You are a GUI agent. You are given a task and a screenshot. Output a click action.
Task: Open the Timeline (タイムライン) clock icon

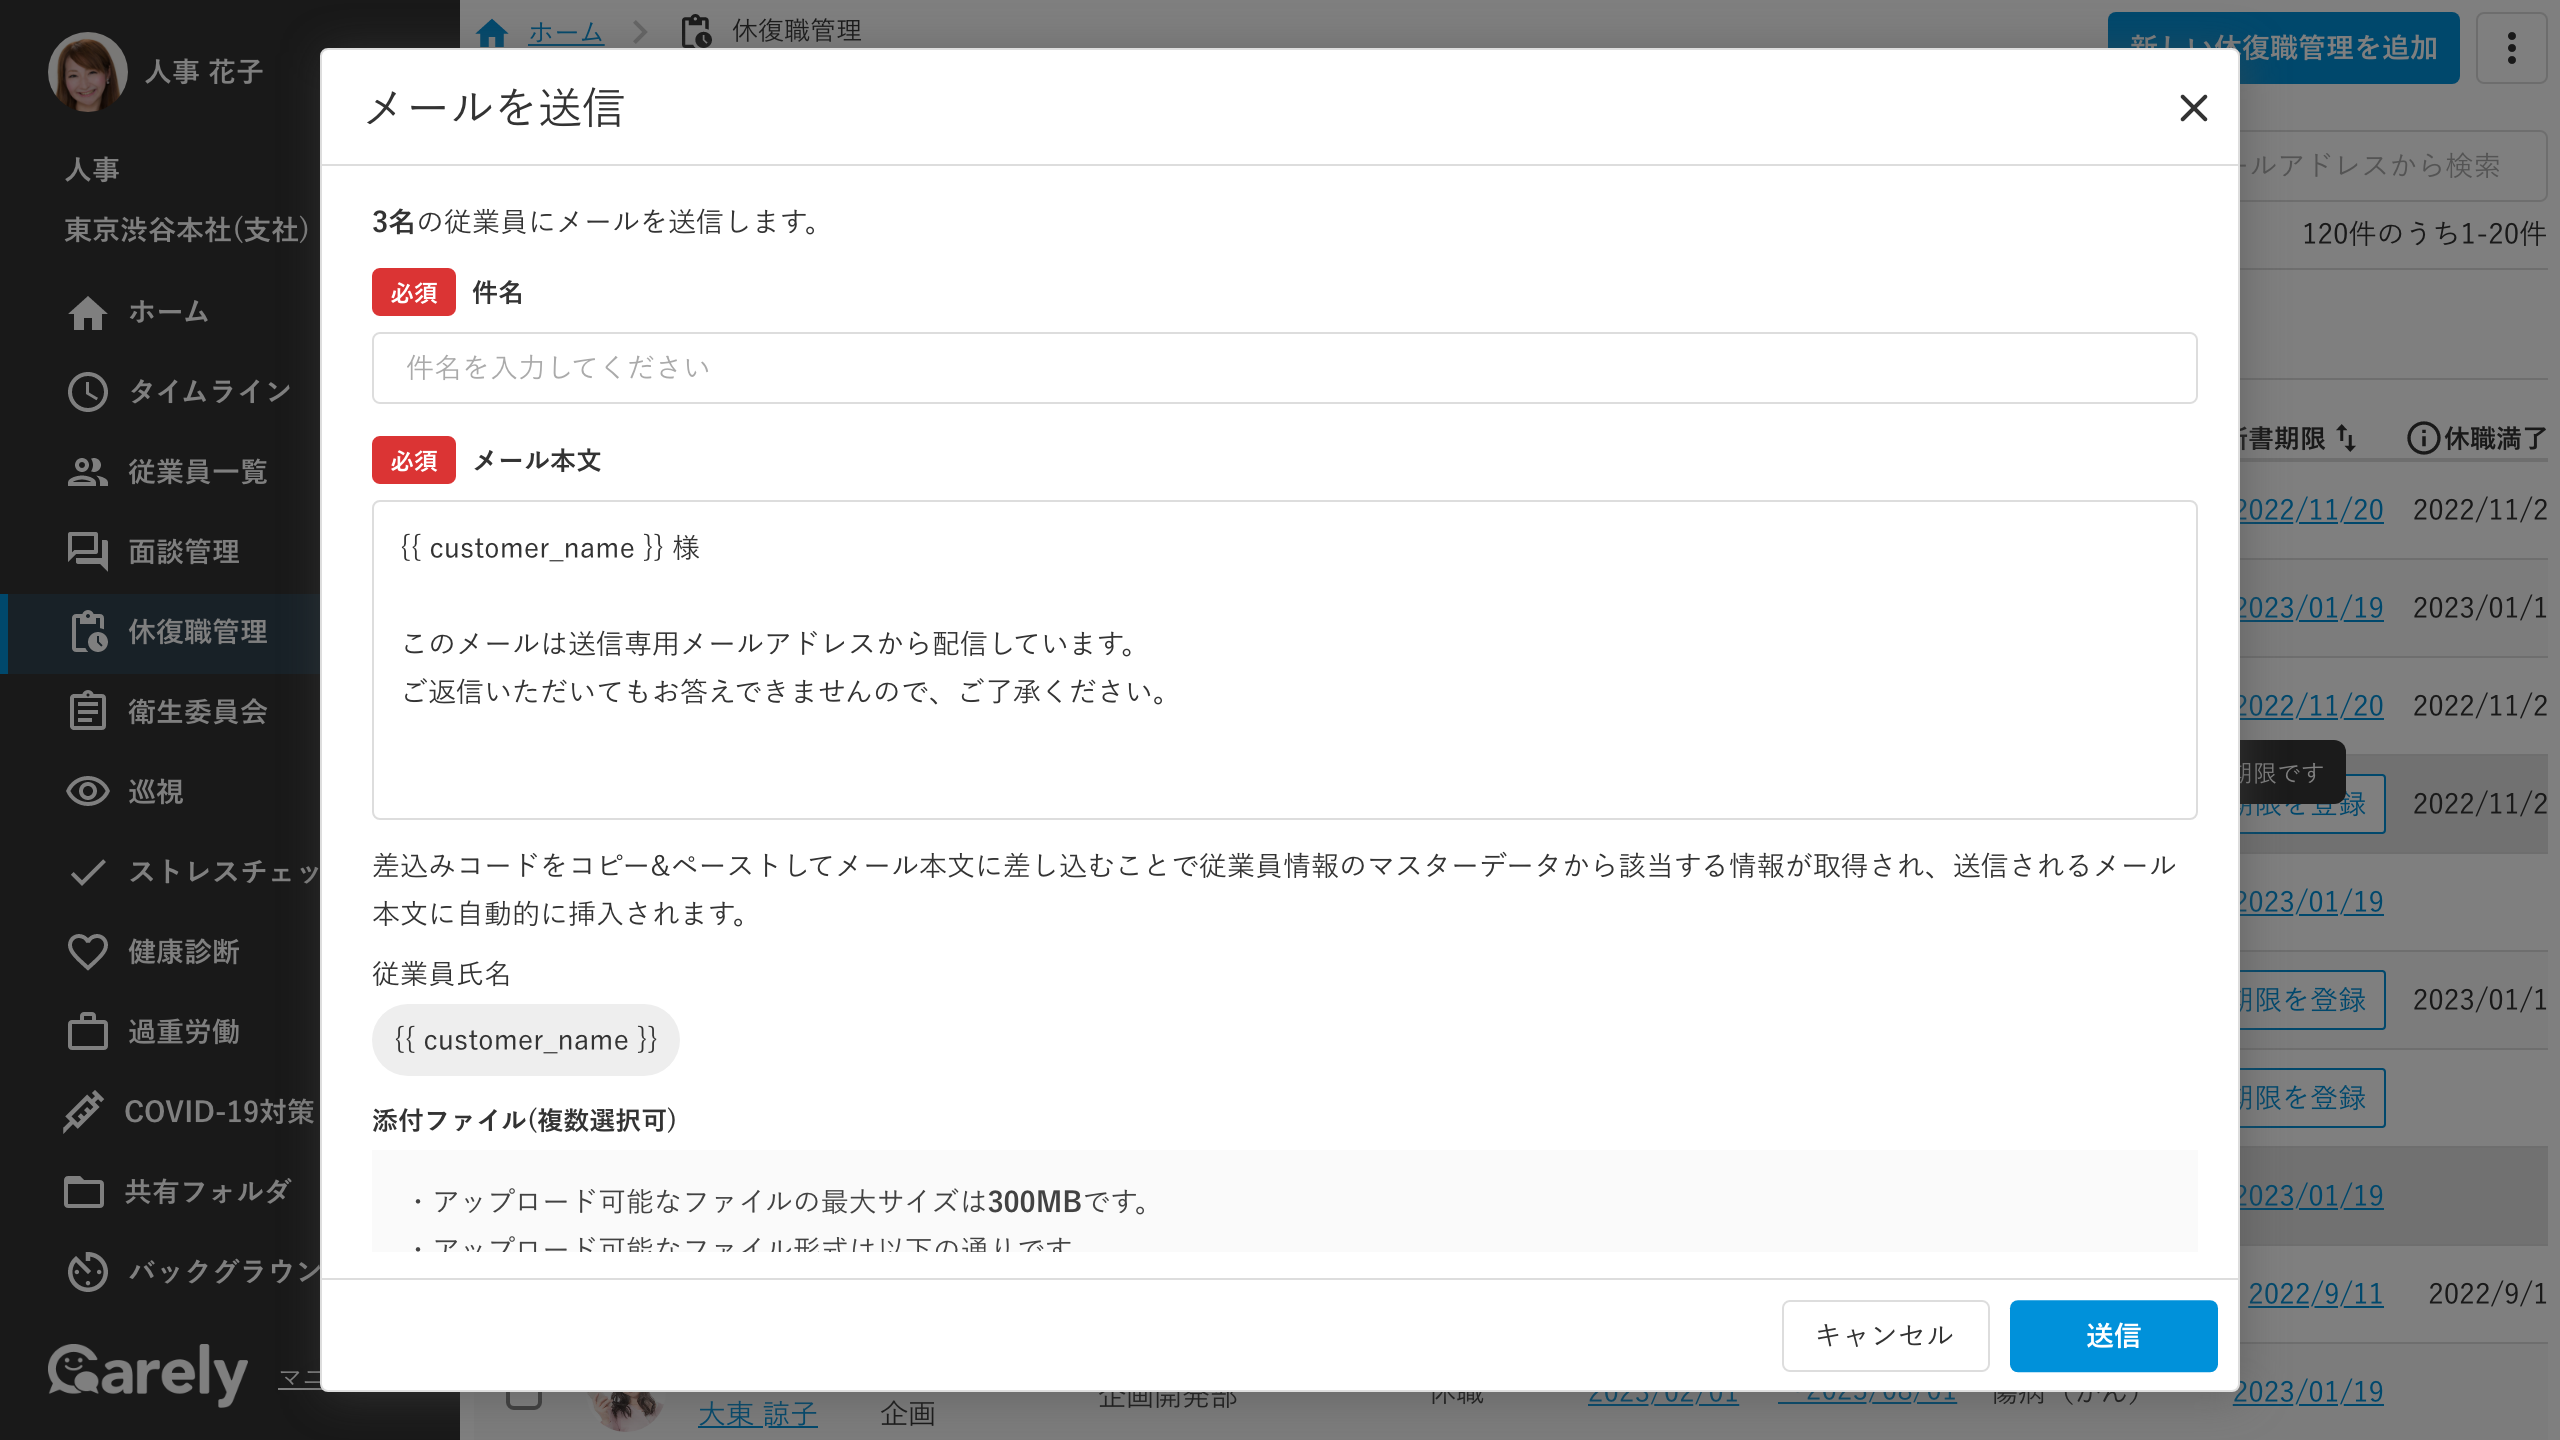tap(87, 392)
